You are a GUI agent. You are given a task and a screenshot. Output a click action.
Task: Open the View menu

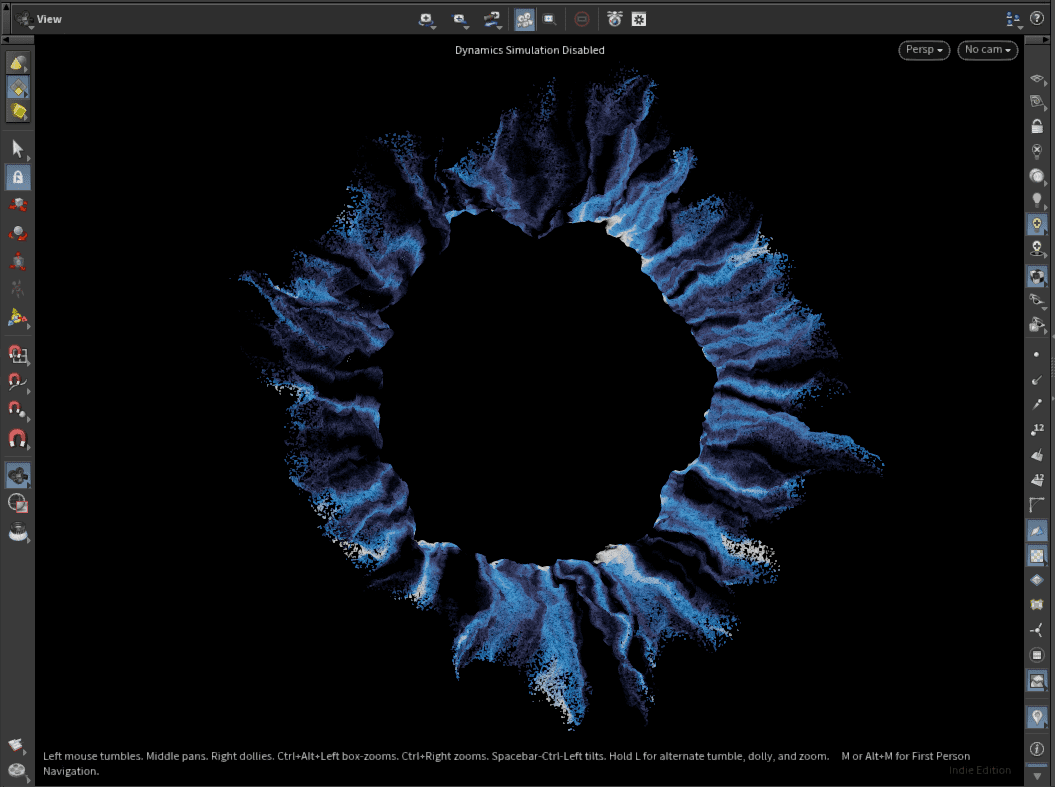(47, 18)
